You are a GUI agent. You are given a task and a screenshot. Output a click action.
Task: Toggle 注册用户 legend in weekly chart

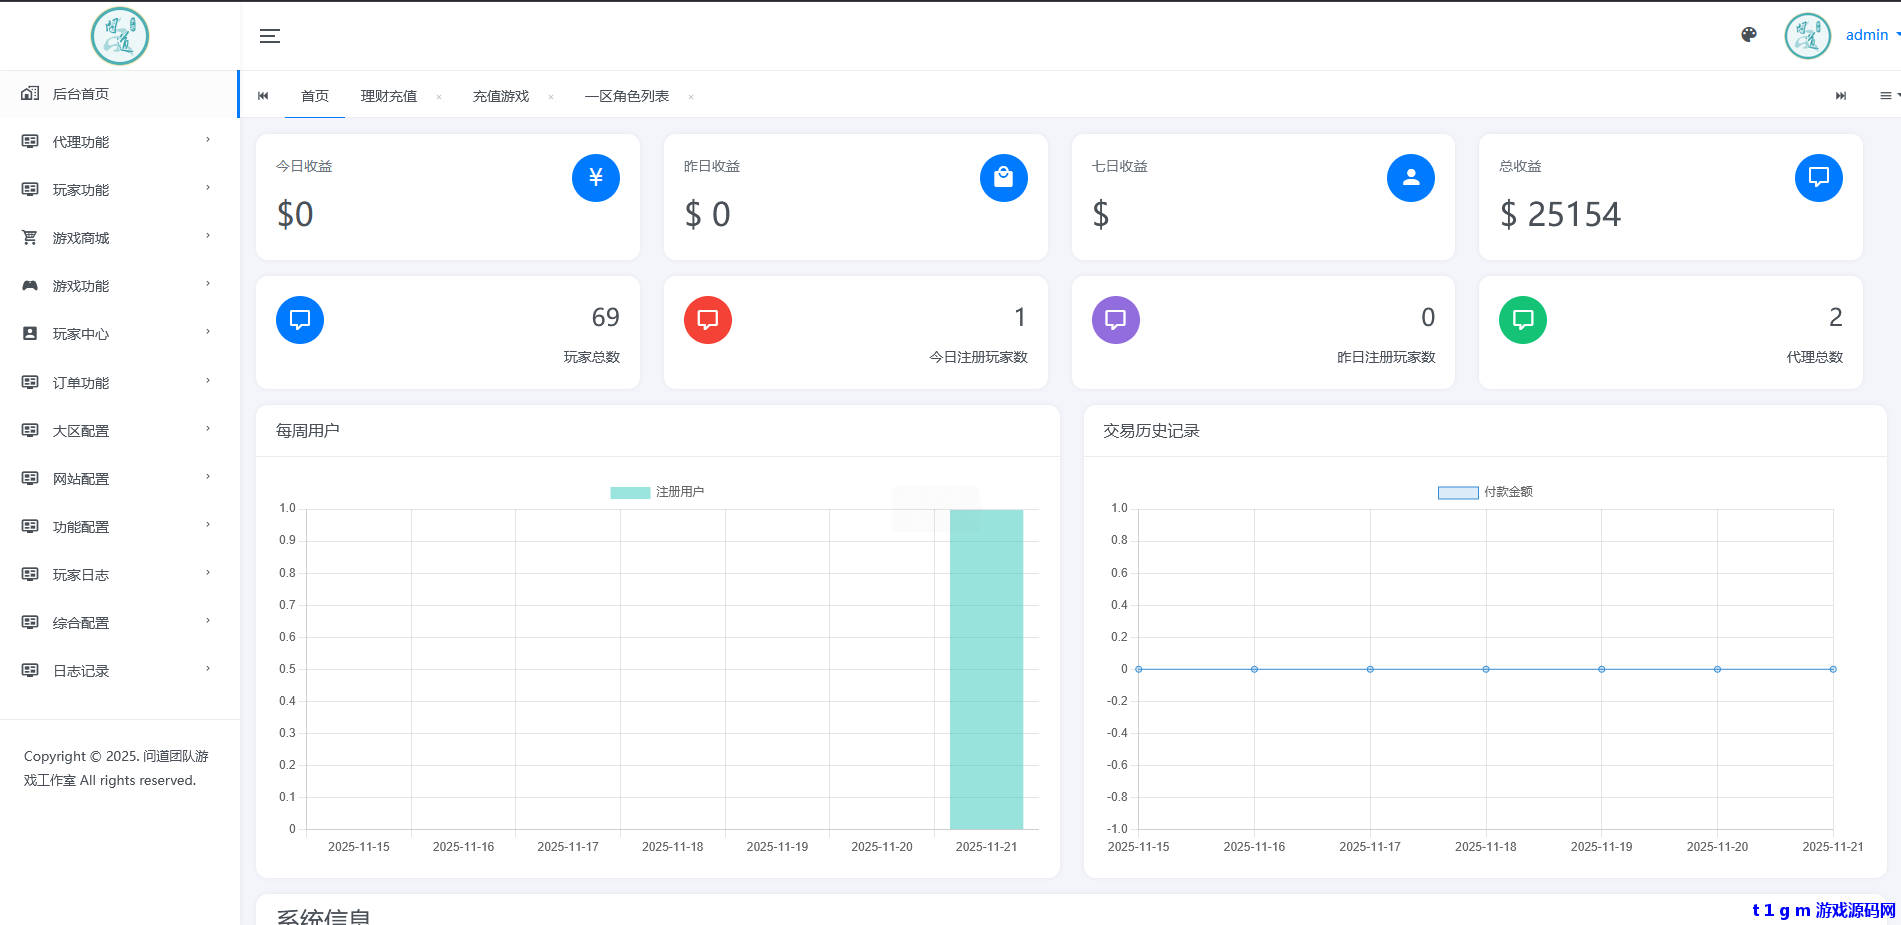tap(657, 492)
